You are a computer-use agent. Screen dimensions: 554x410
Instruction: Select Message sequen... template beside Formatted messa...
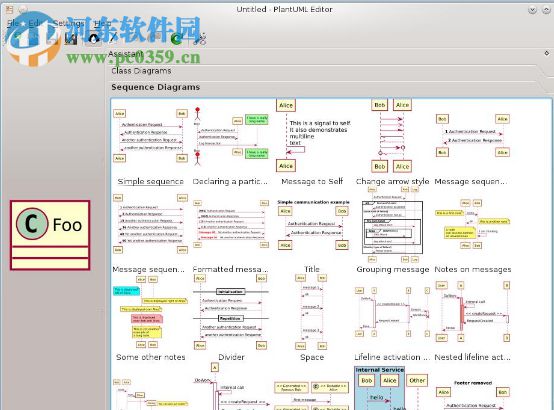149,233
